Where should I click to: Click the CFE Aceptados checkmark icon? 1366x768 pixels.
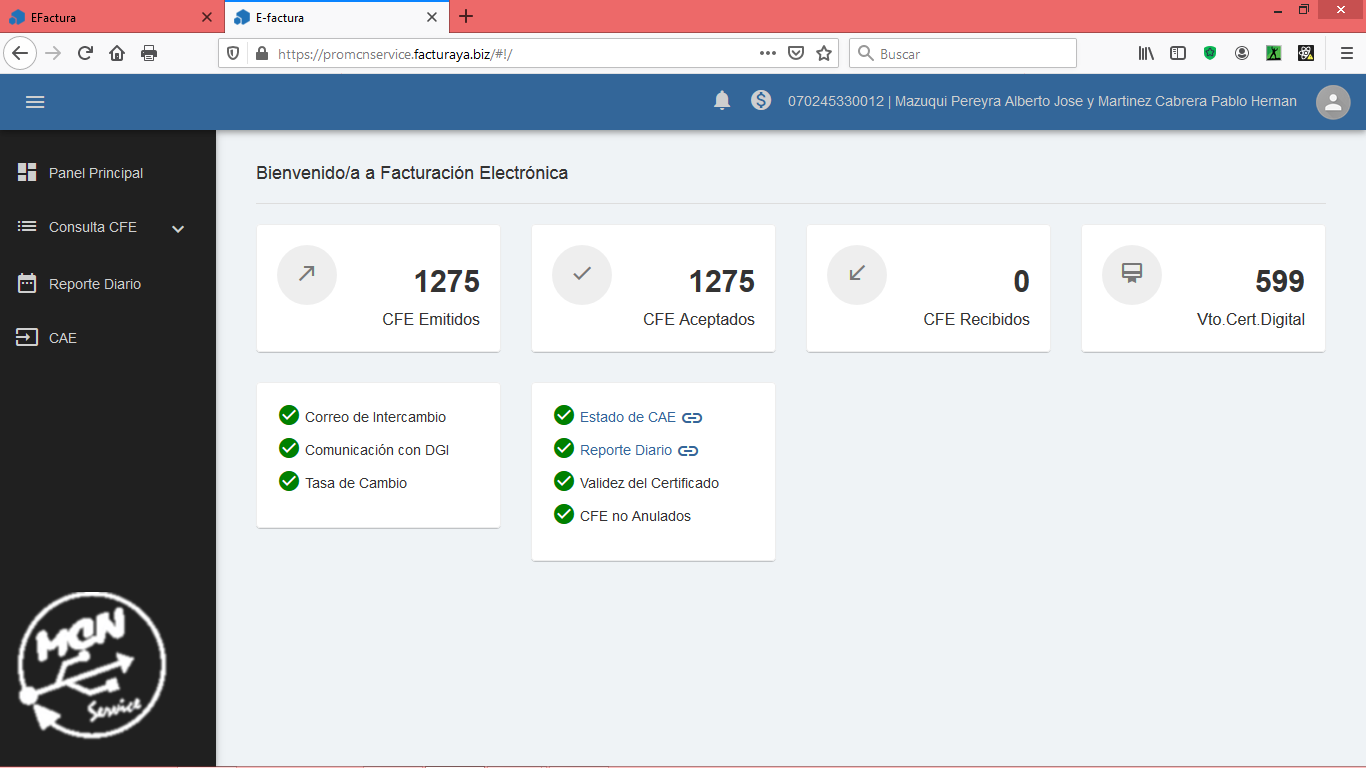(x=582, y=274)
